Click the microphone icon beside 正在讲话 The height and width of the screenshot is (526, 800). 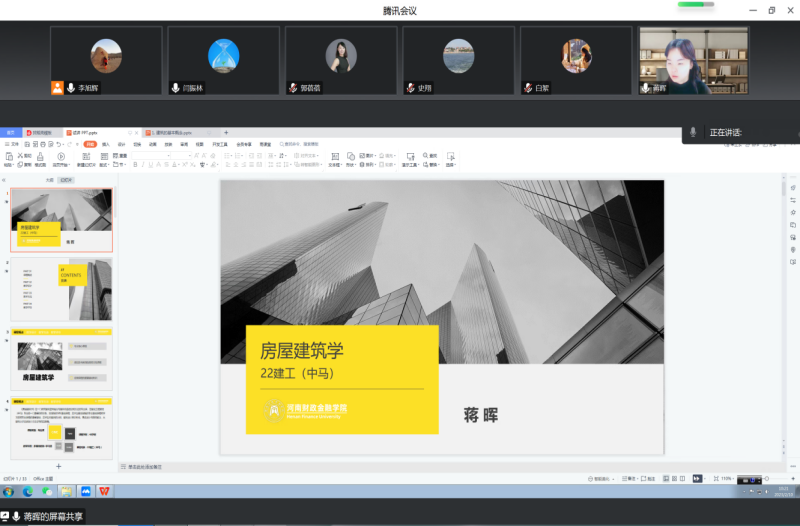(x=693, y=132)
